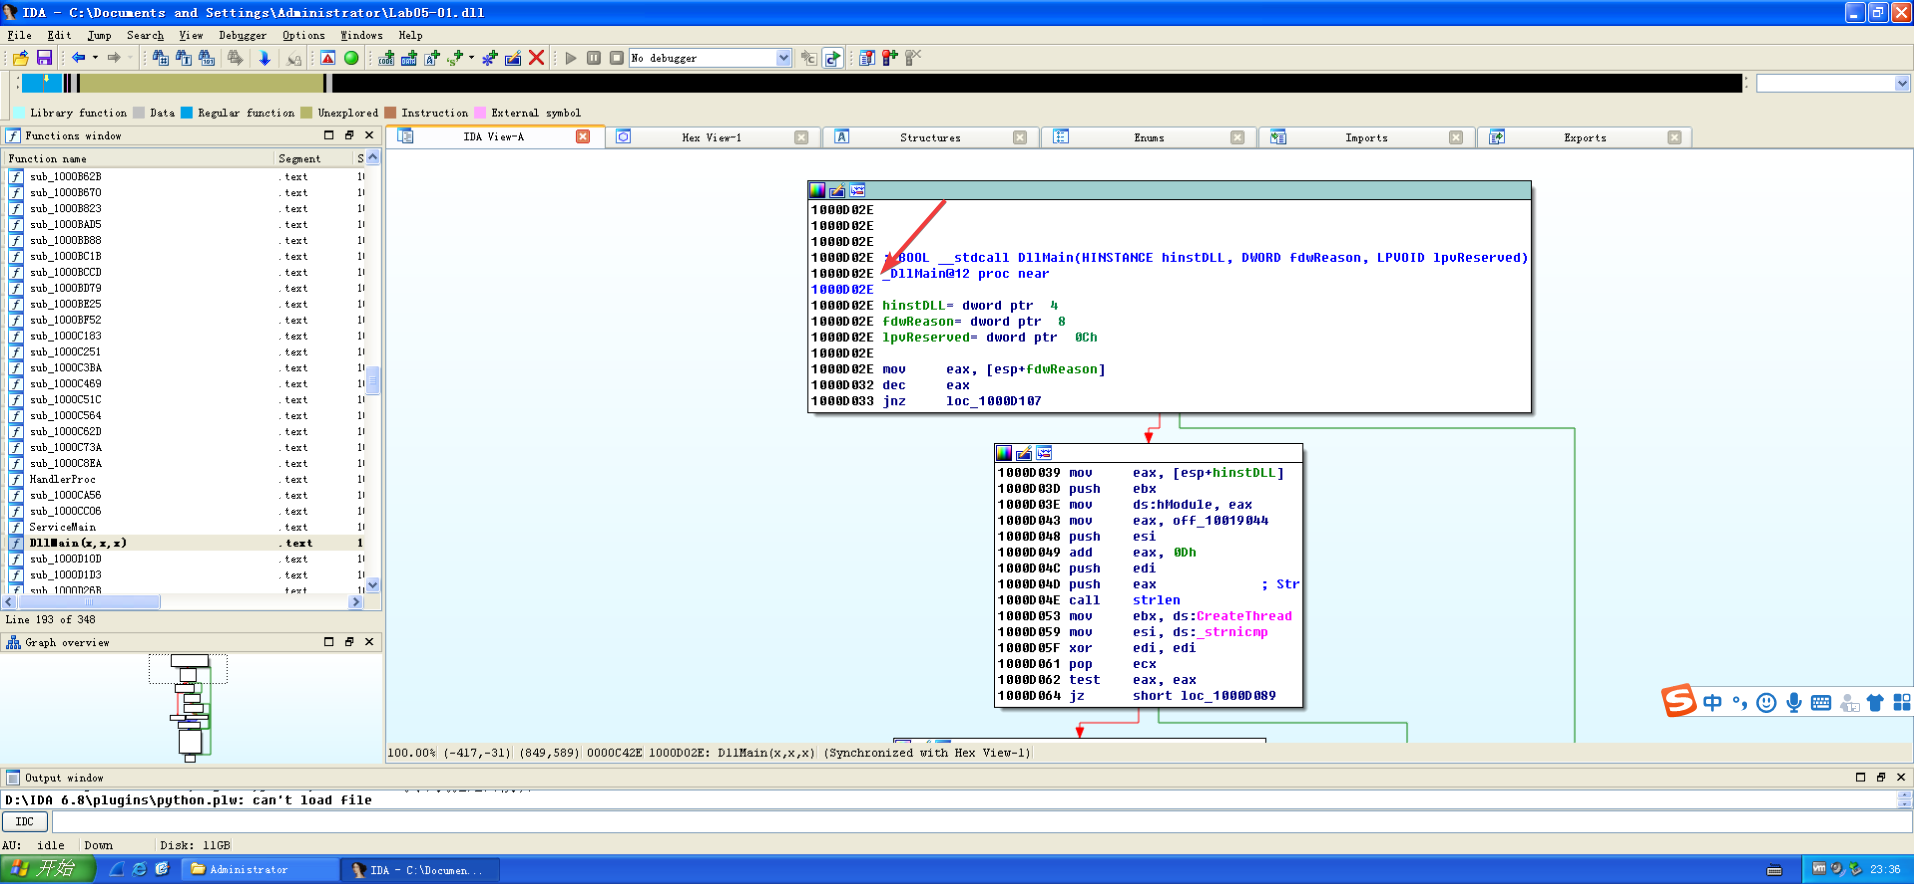The image size is (1914, 884).
Task: Jump forward with the right arrow icon
Action: click(114, 58)
